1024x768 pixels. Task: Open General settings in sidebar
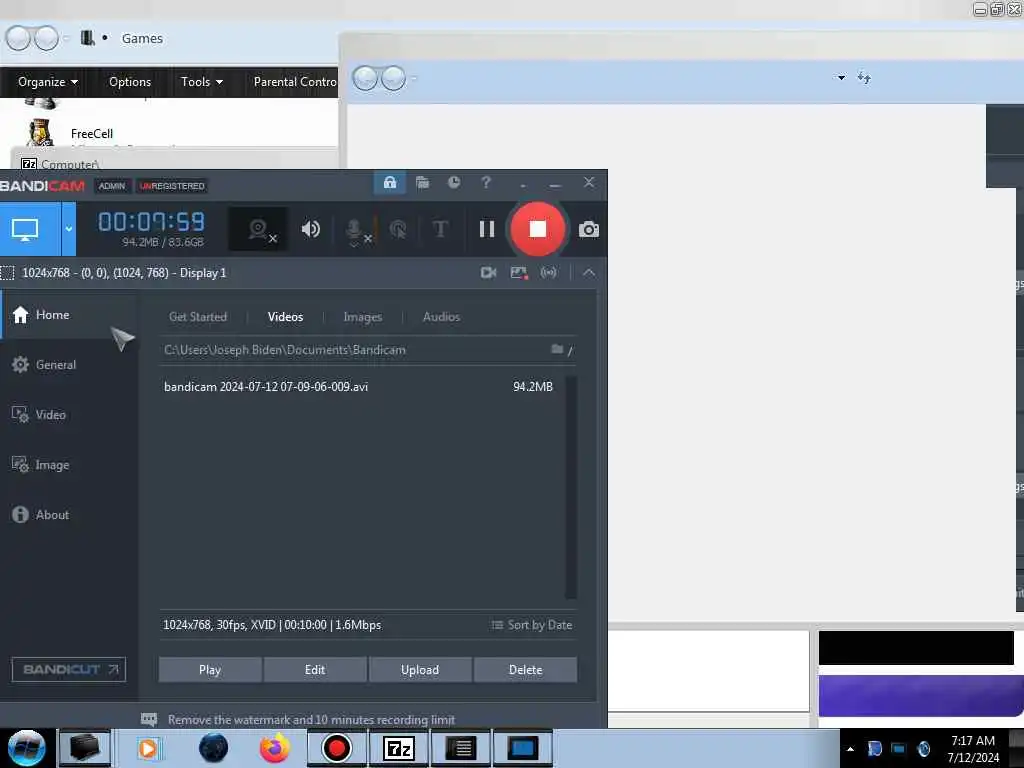tap(69, 364)
